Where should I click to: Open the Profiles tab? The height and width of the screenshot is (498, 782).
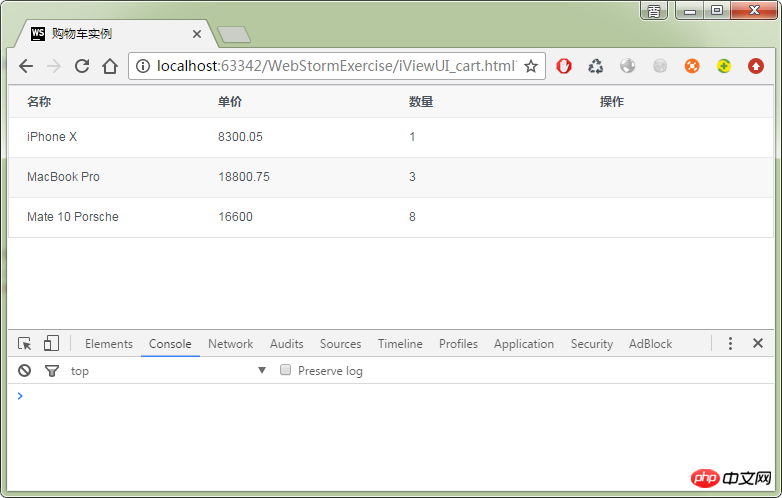[458, 344]
